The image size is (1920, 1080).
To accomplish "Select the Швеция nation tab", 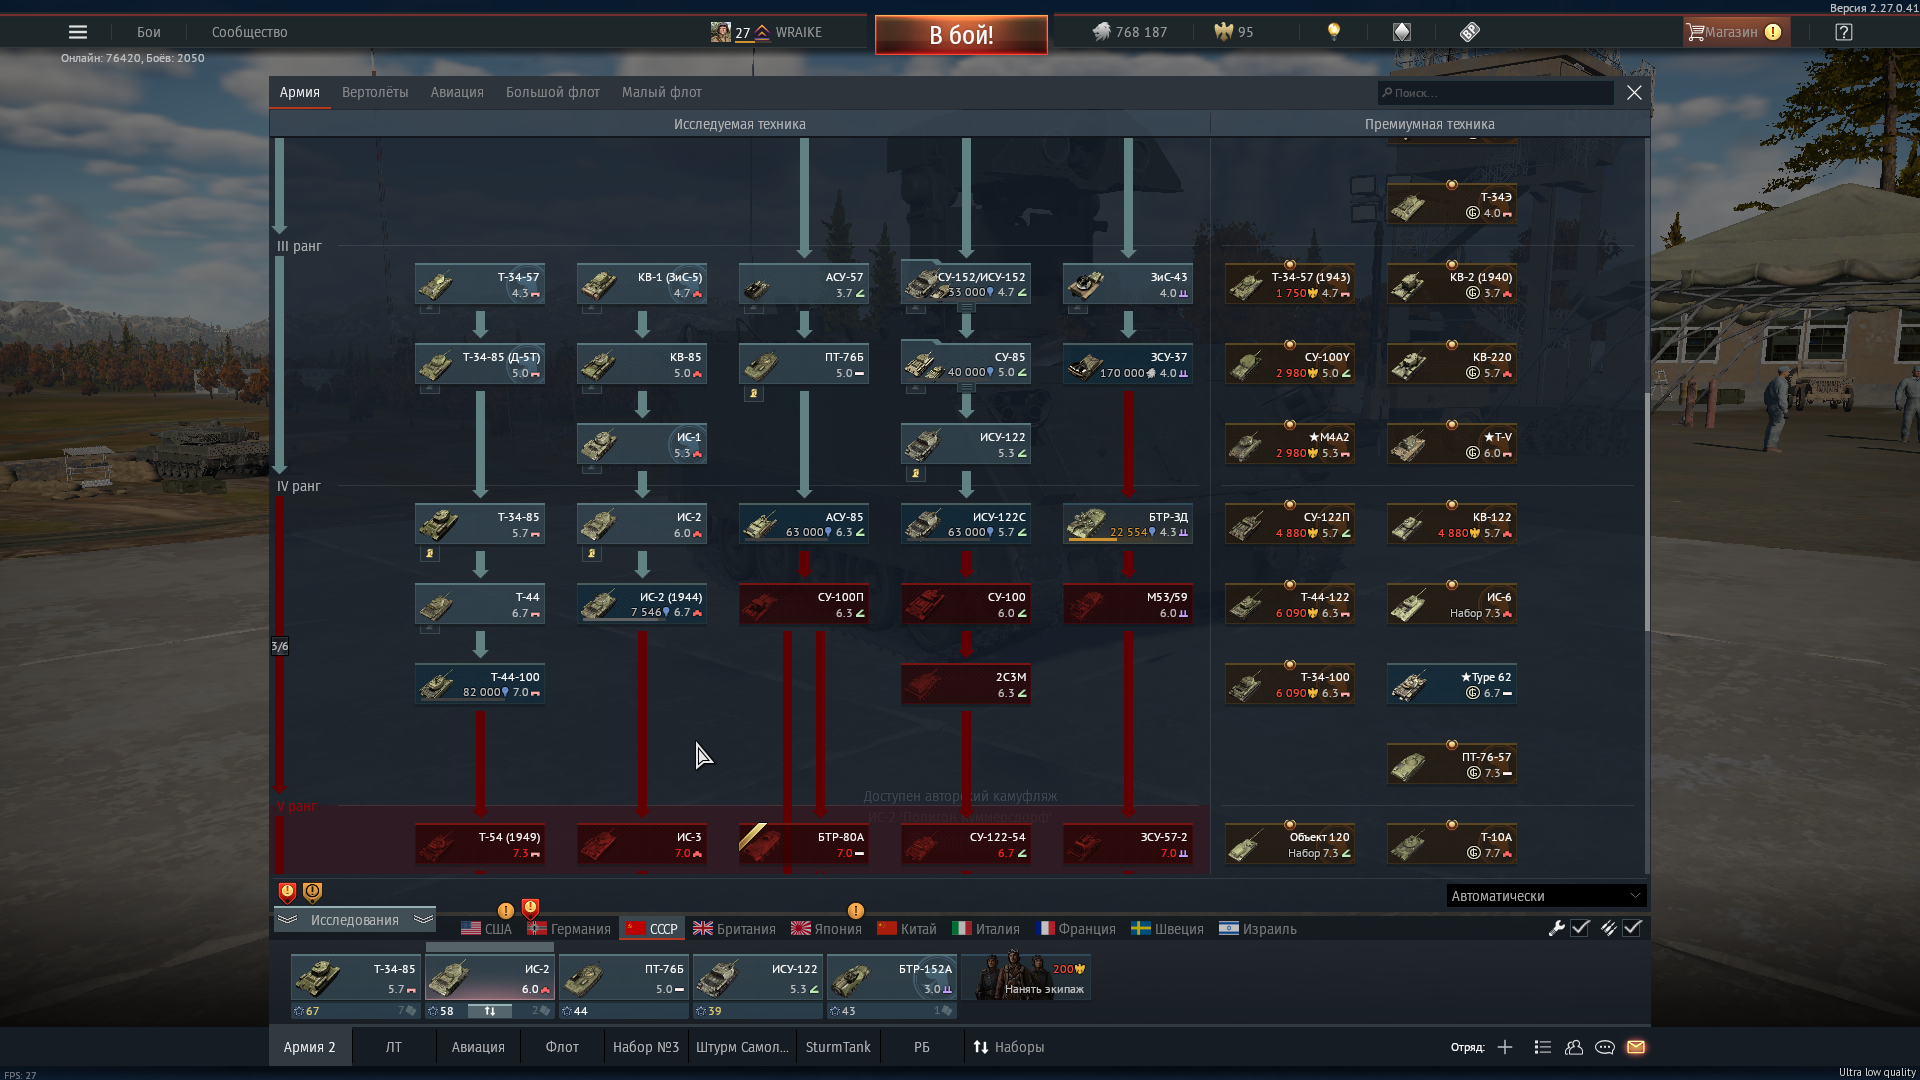I will coord(1167,929).
